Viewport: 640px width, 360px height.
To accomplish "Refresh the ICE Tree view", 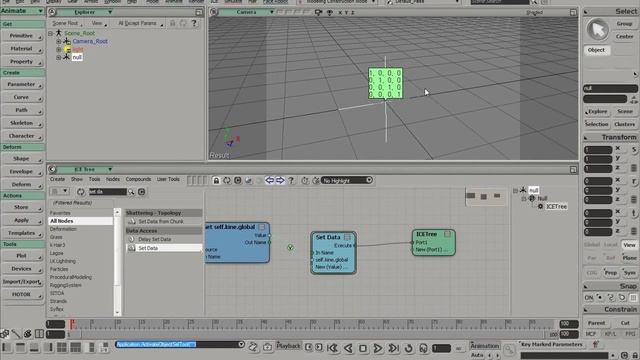I will pos(227,180).
